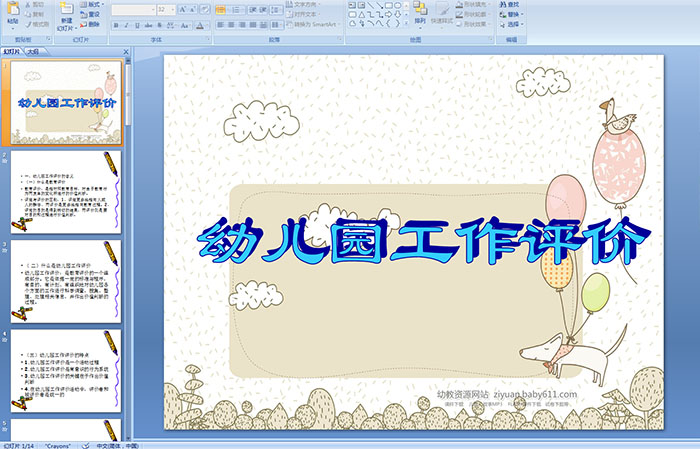Image resolution: width=700 pixels, height=449 pixels.
Task: Open the font size 32 dropdown
Action: click(166, 10)
